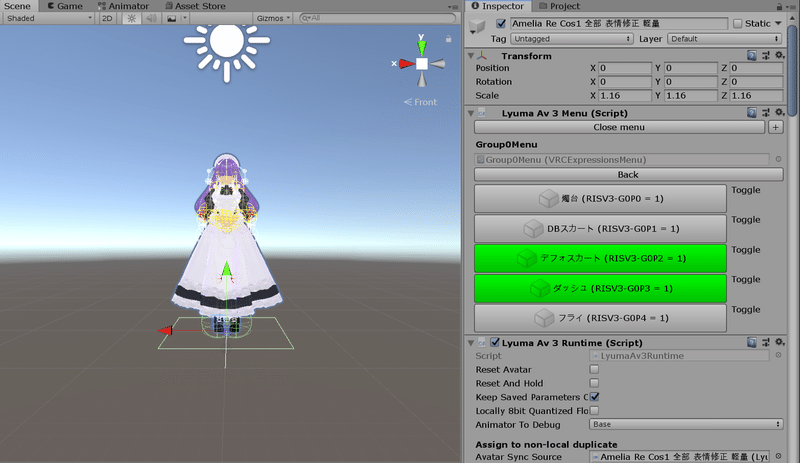Screen dimensions: 800x463
Task: Uncheck Keep Saved Parameters checkbox
Action: (594, 397)
